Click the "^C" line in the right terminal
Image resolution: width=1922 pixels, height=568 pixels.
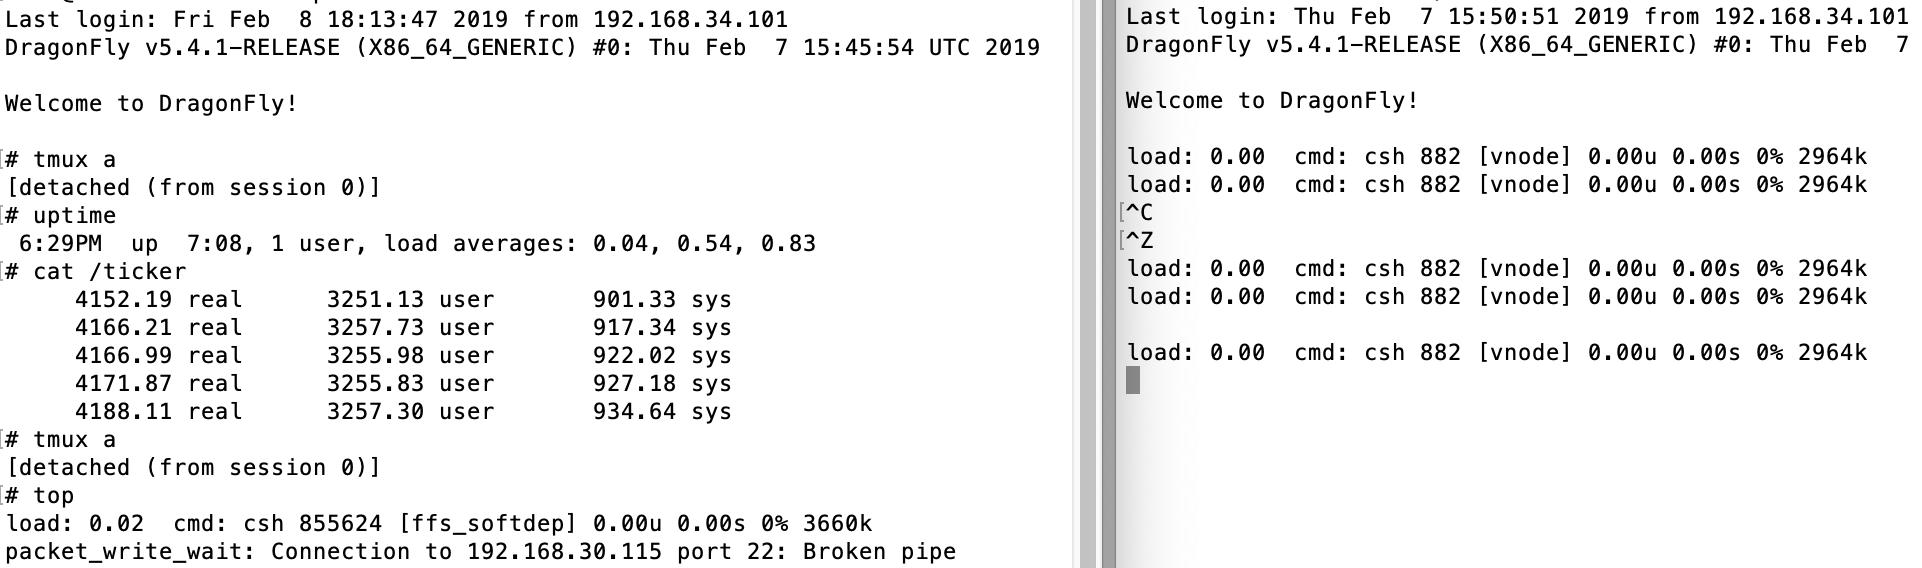click(1140, 213)
